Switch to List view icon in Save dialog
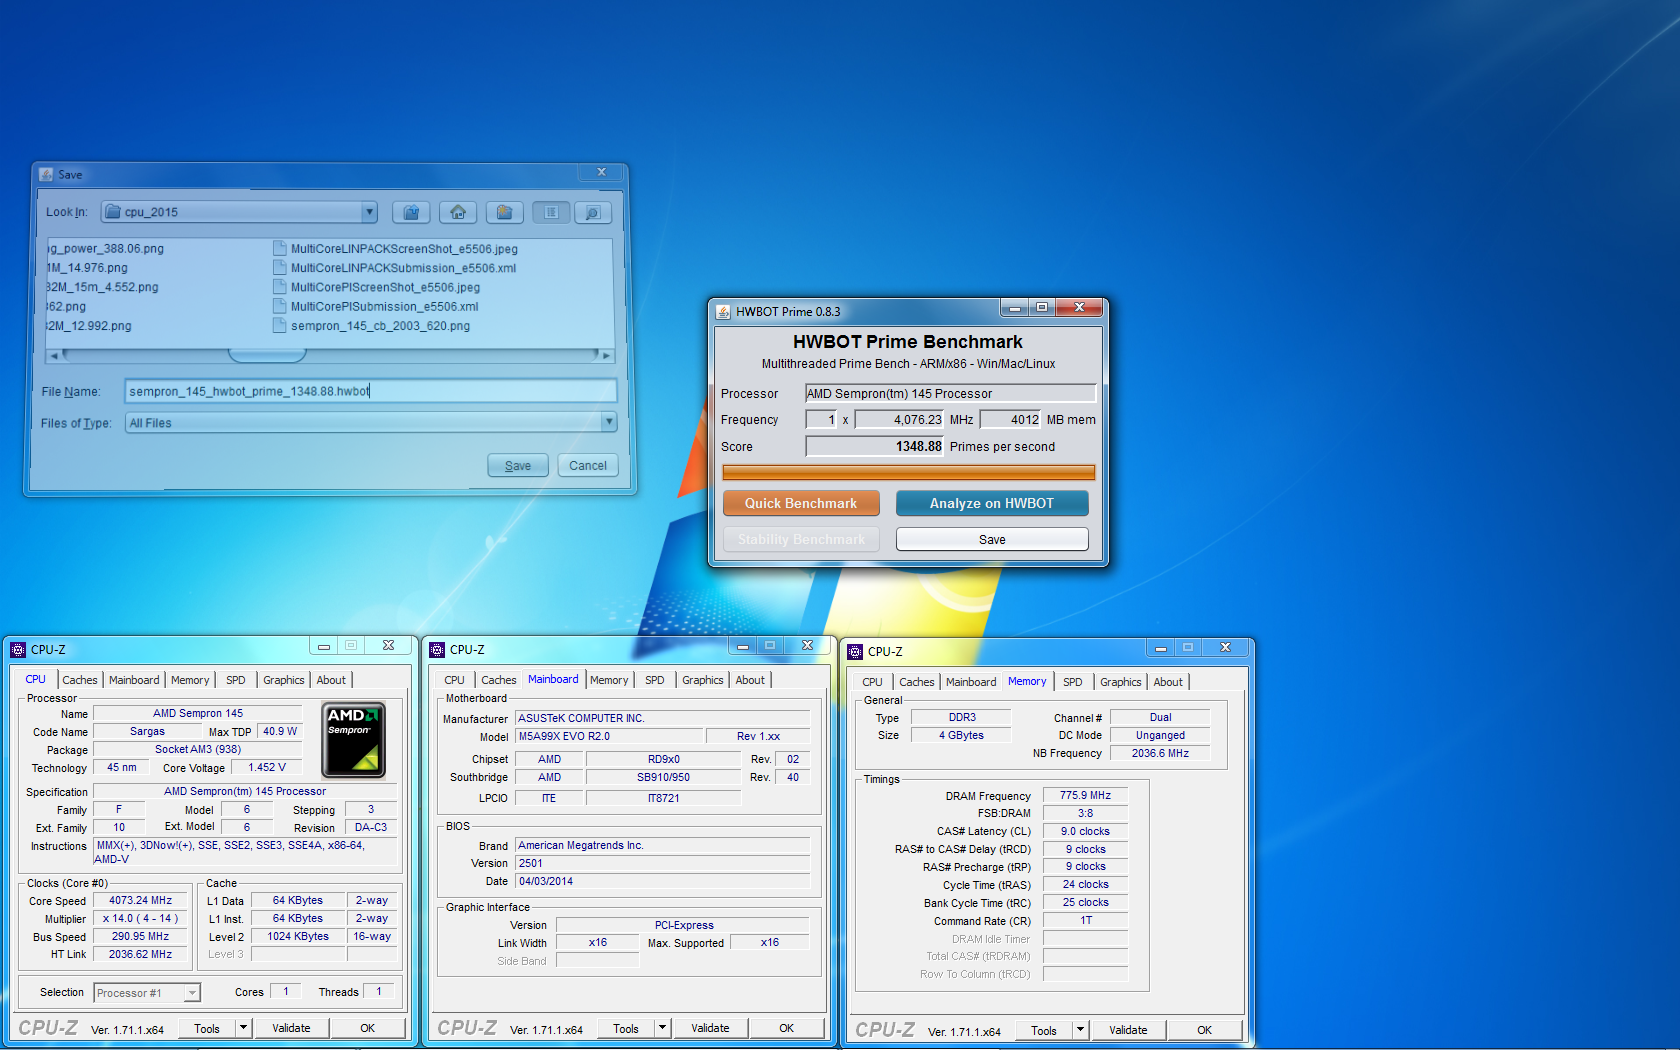Viewport: 1680px width, 1050px height. click(551, 212)
